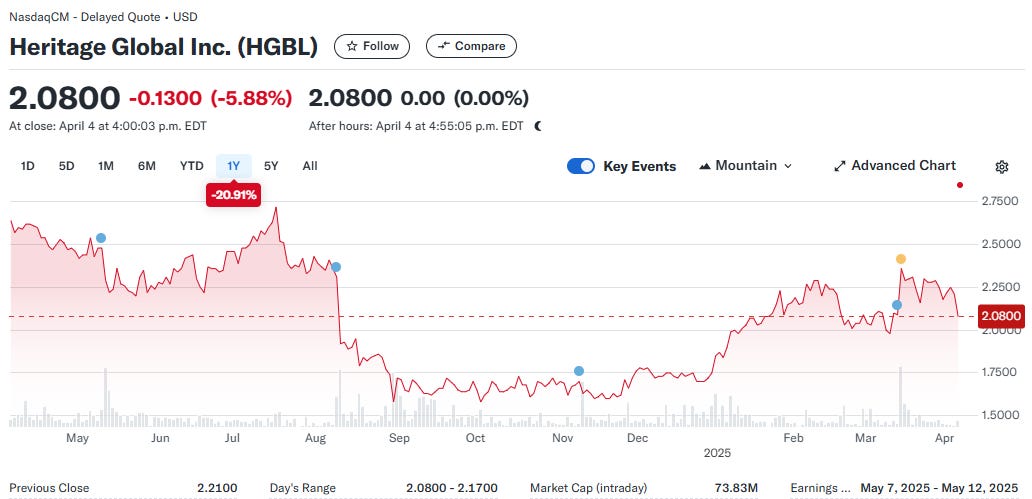
Task: Open chart settings gear icon
Action: point(1002,167)
